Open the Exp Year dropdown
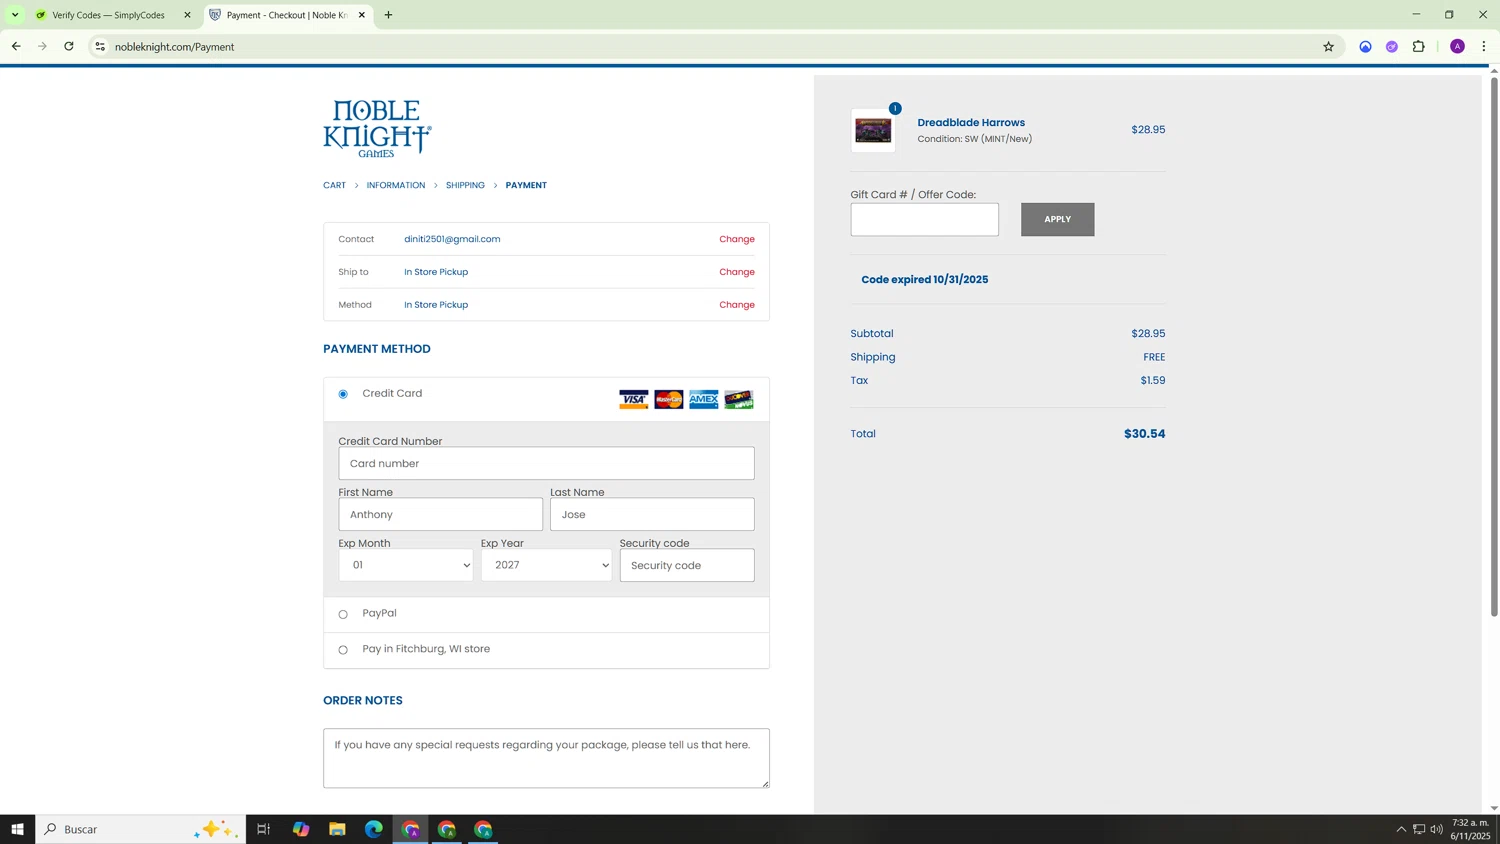 tap(546, 565)
